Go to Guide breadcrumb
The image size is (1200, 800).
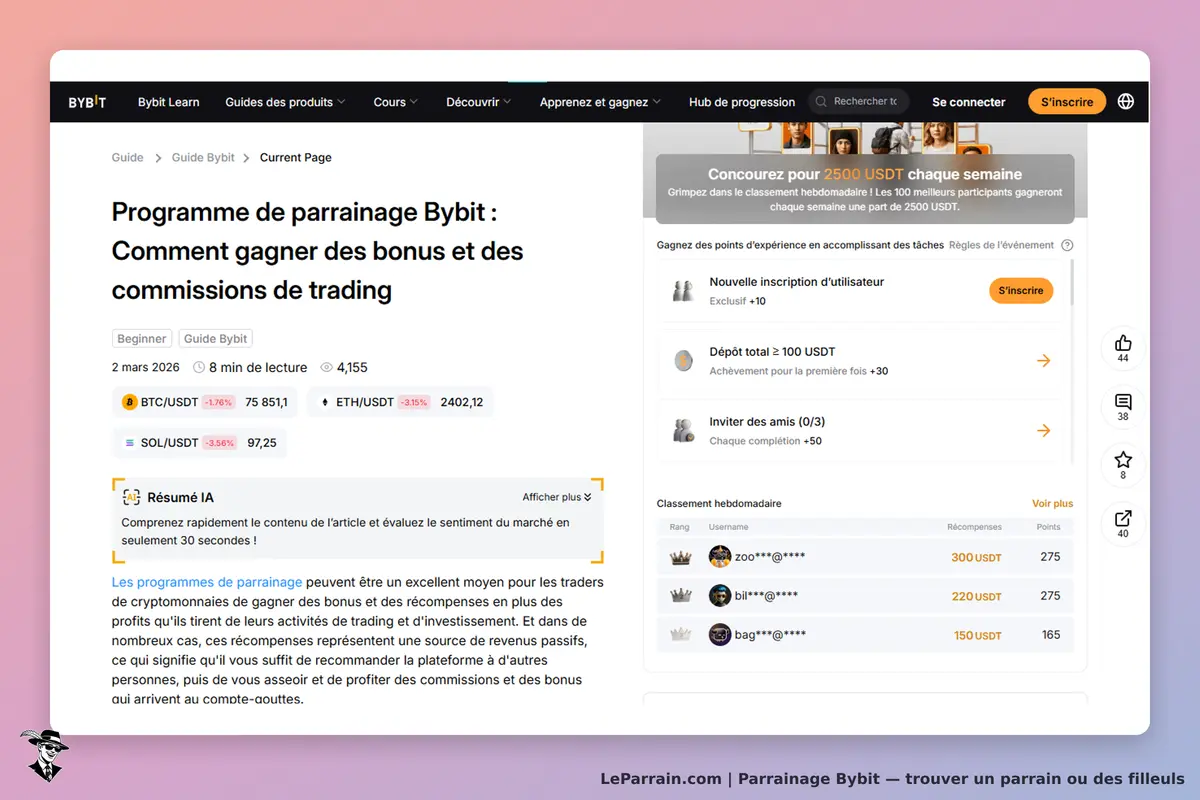point(127,157)
